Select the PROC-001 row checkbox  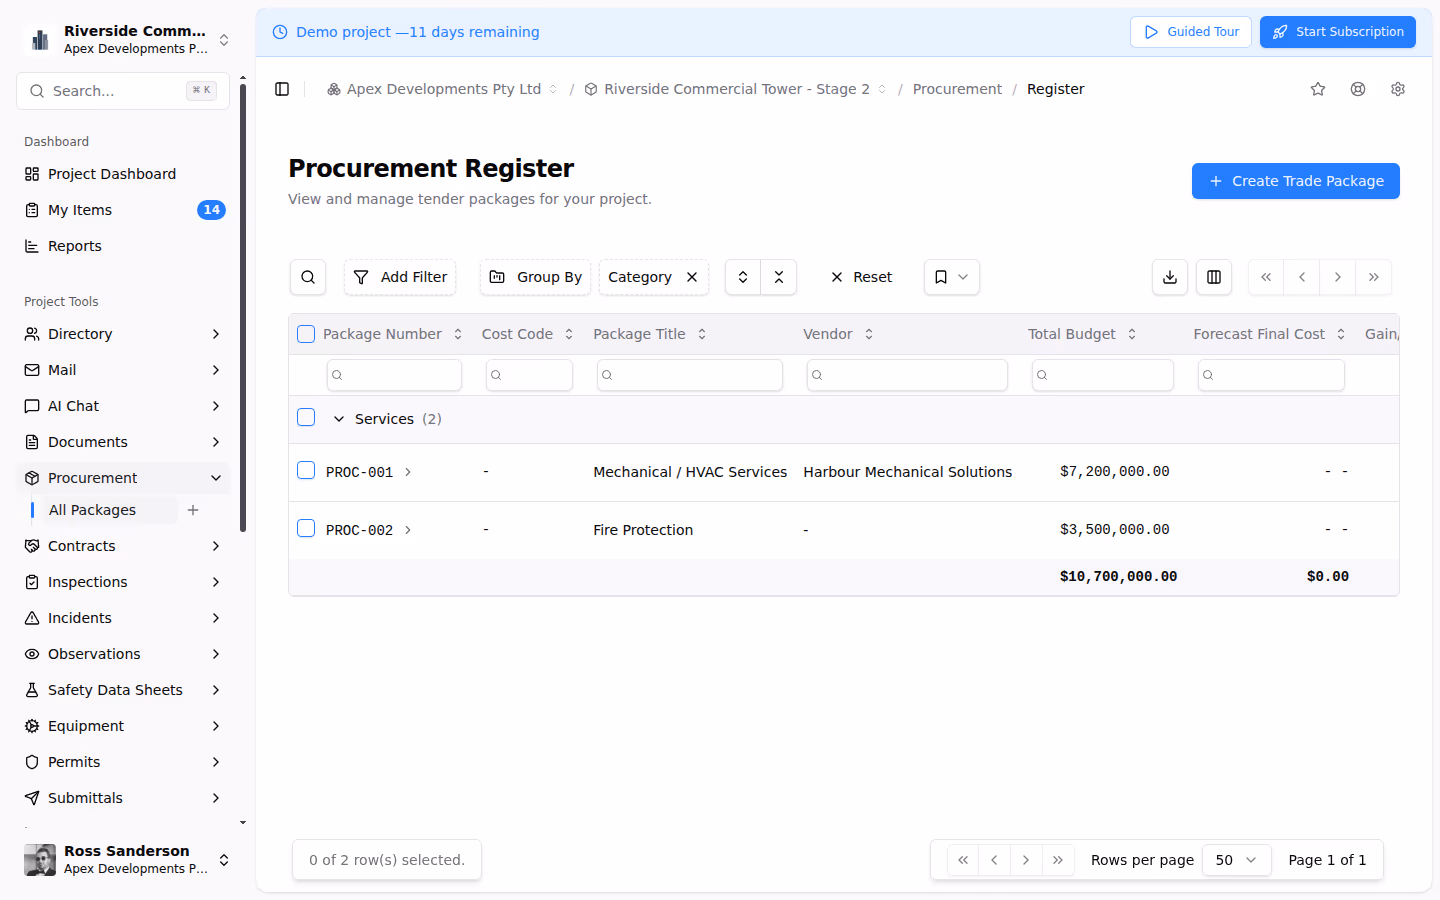pos(306,470)
